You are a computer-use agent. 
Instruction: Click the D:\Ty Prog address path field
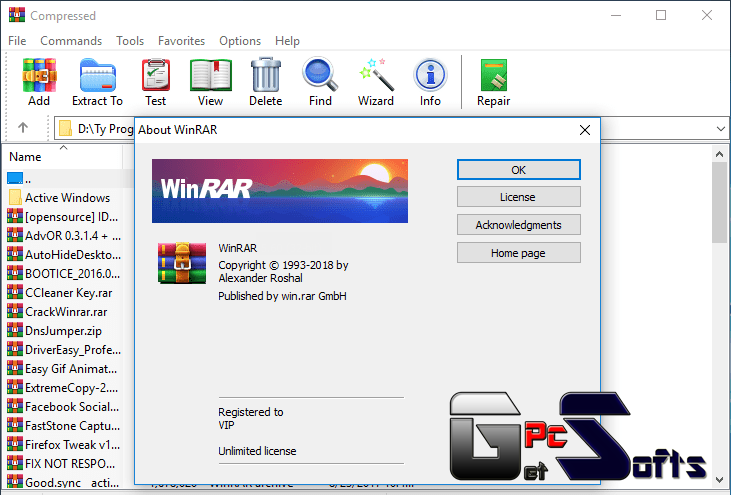[x=96, y=128]
